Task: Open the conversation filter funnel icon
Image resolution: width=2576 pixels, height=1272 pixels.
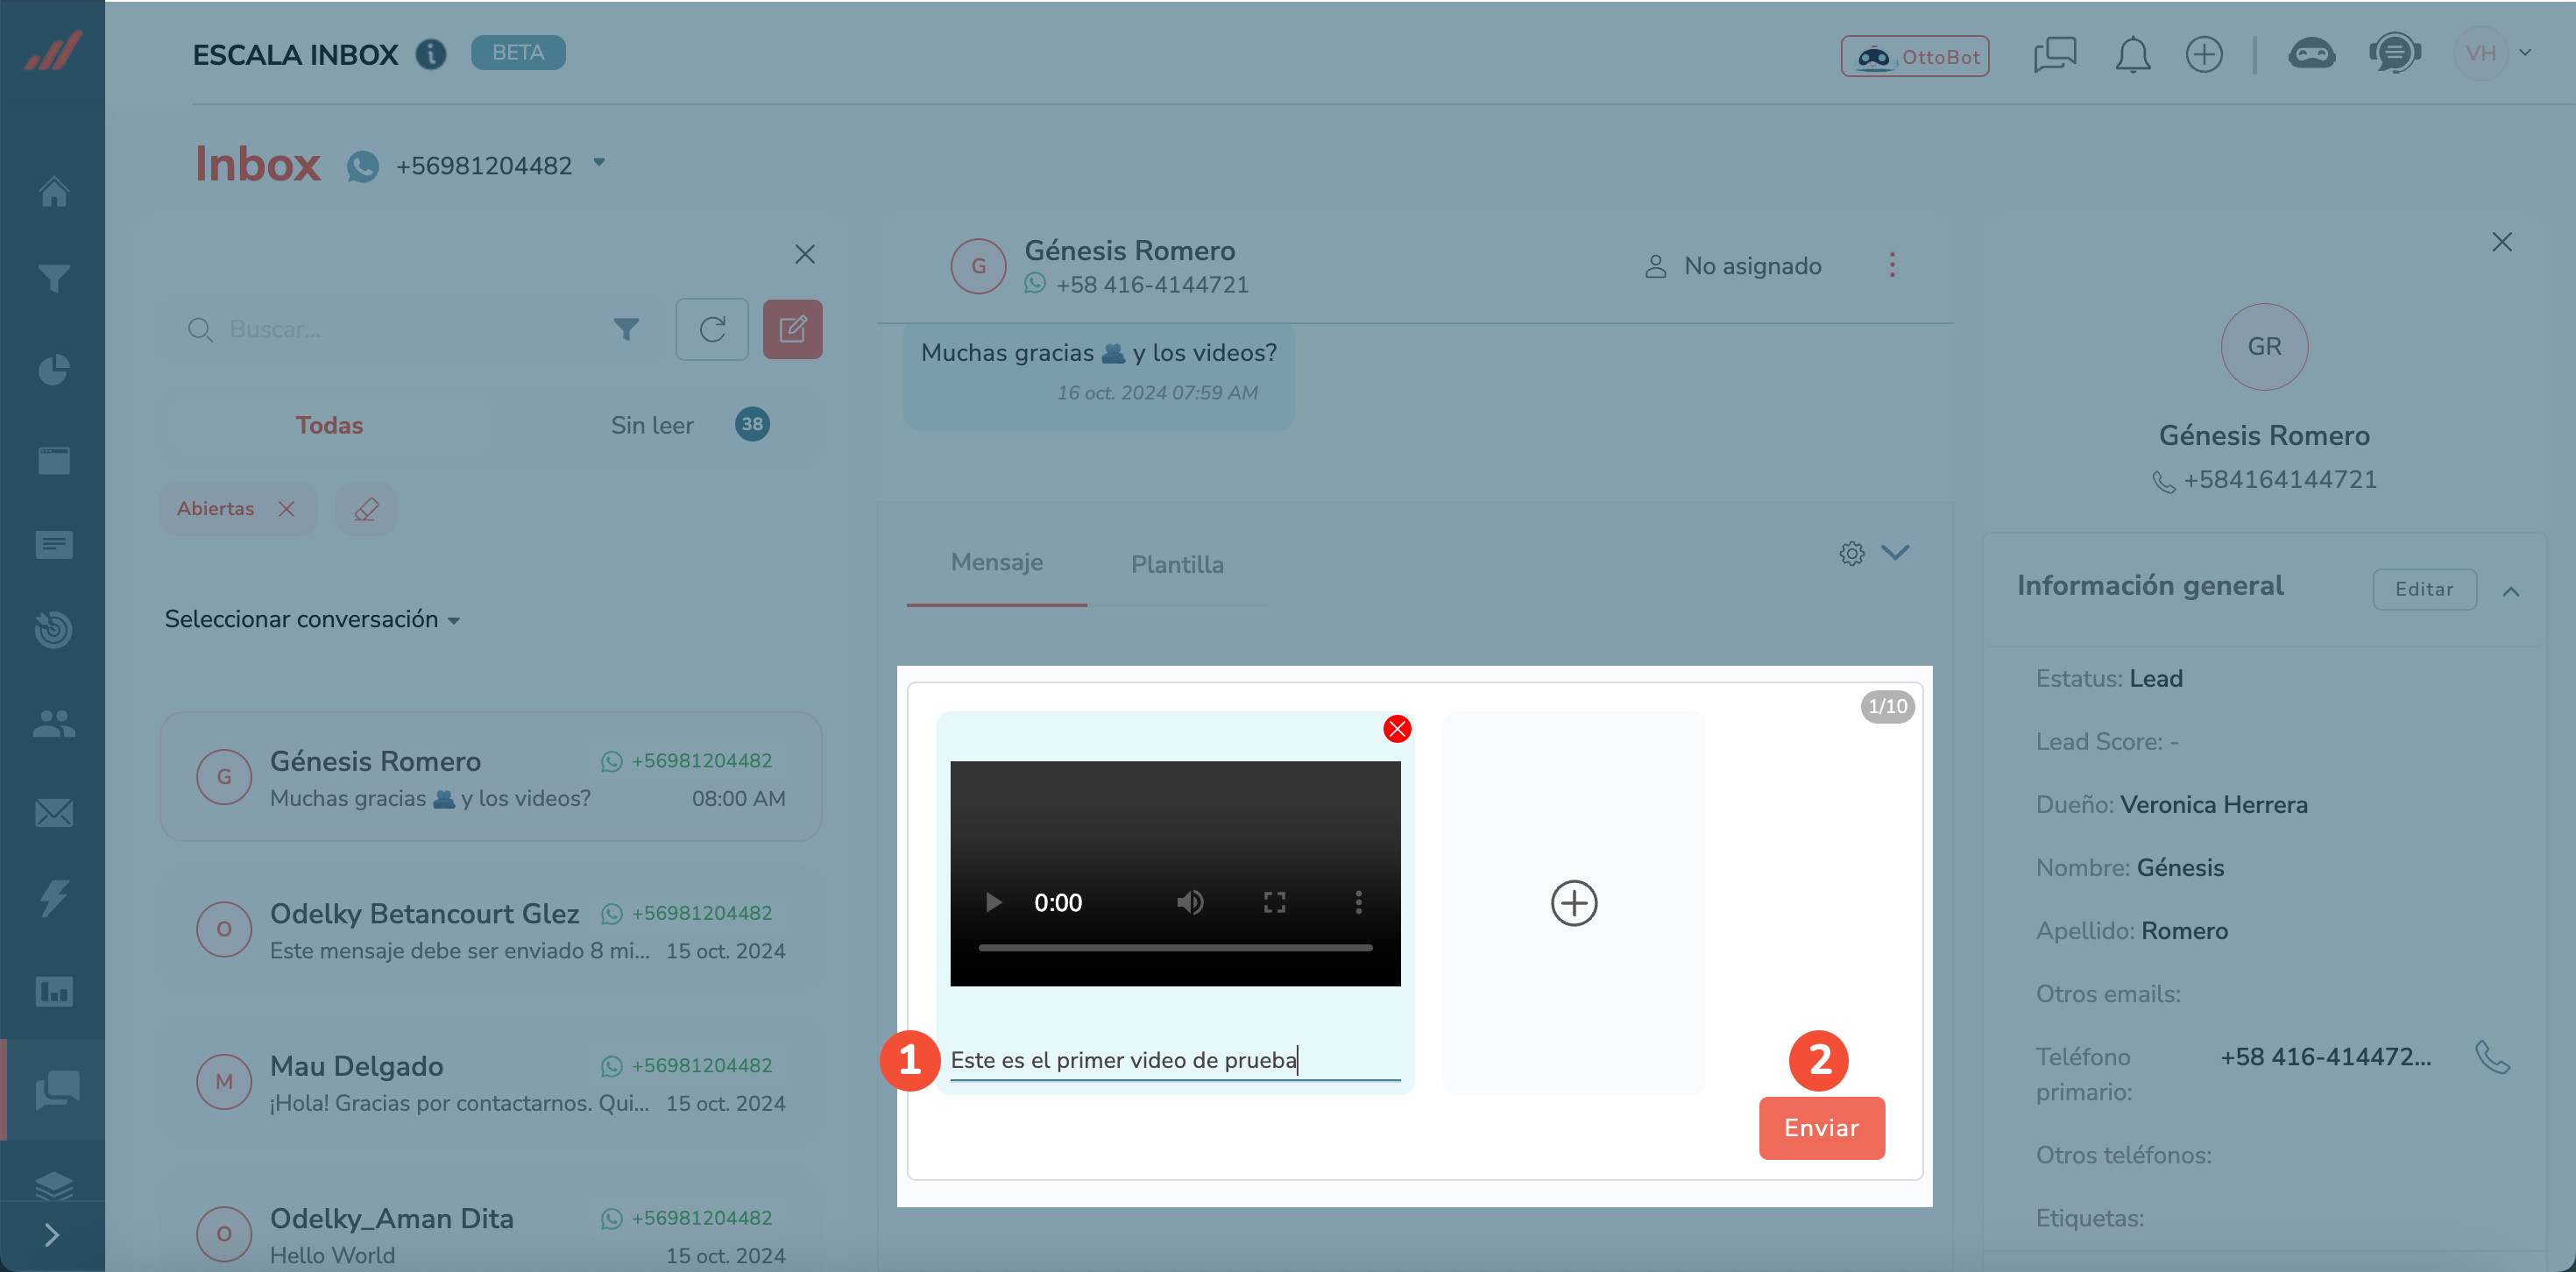Action: [626, 329]
